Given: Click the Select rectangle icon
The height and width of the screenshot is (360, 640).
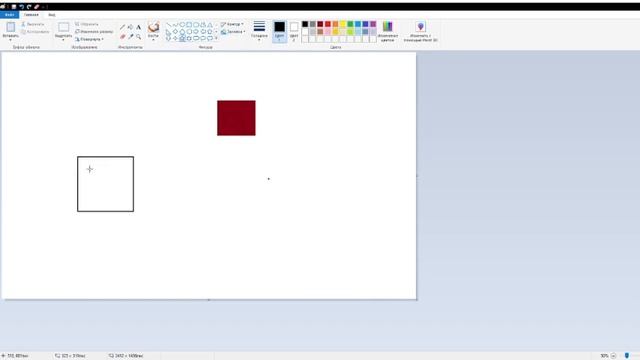Looking at the screenshot, I should click(63, 27).
